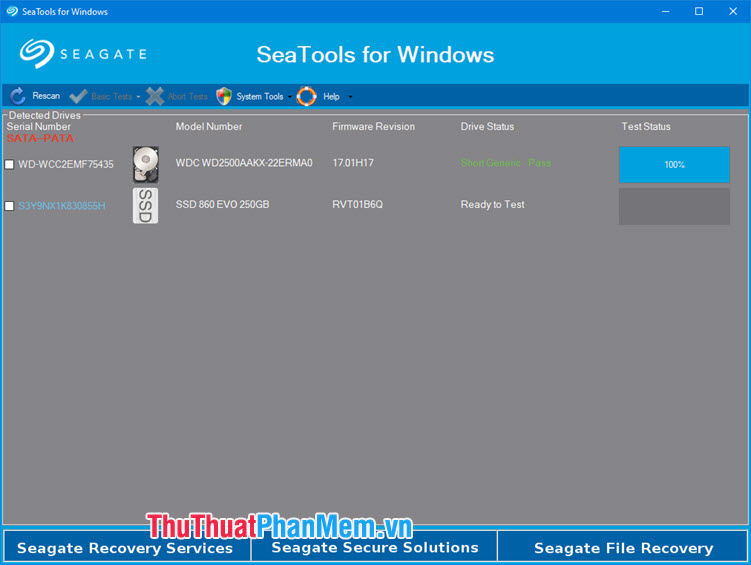Viewport: 751px width, 565px height.
Task: Click the Rescan refresh arrow icon
Action: 18,96
